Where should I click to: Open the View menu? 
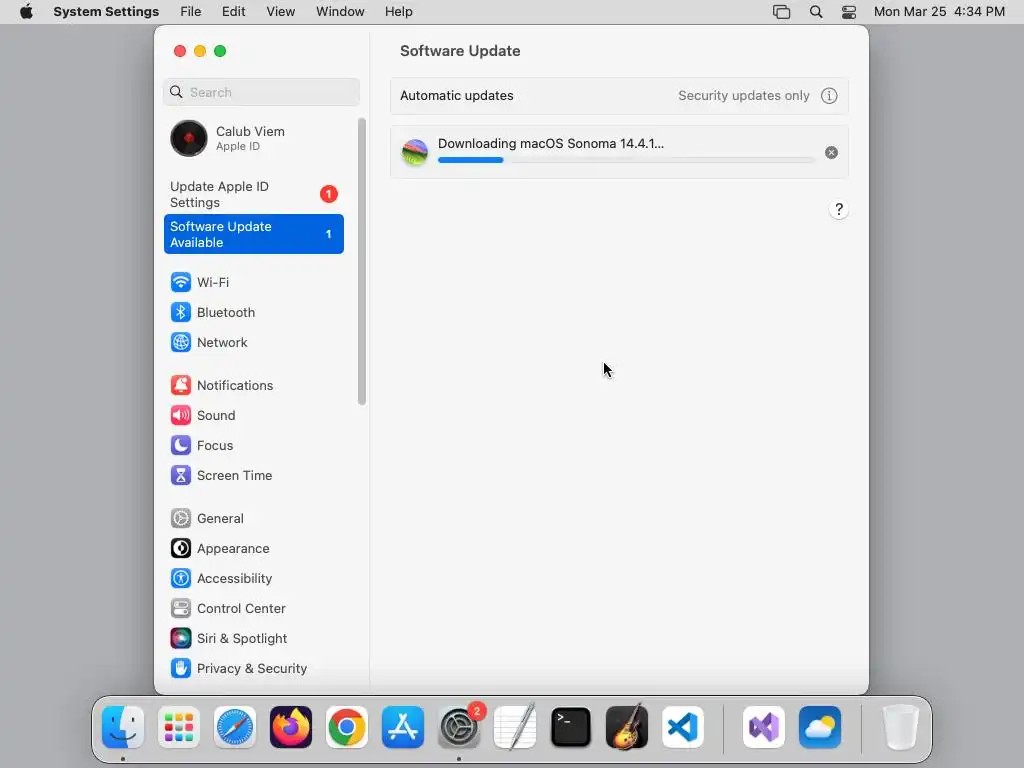click(280, 12)
